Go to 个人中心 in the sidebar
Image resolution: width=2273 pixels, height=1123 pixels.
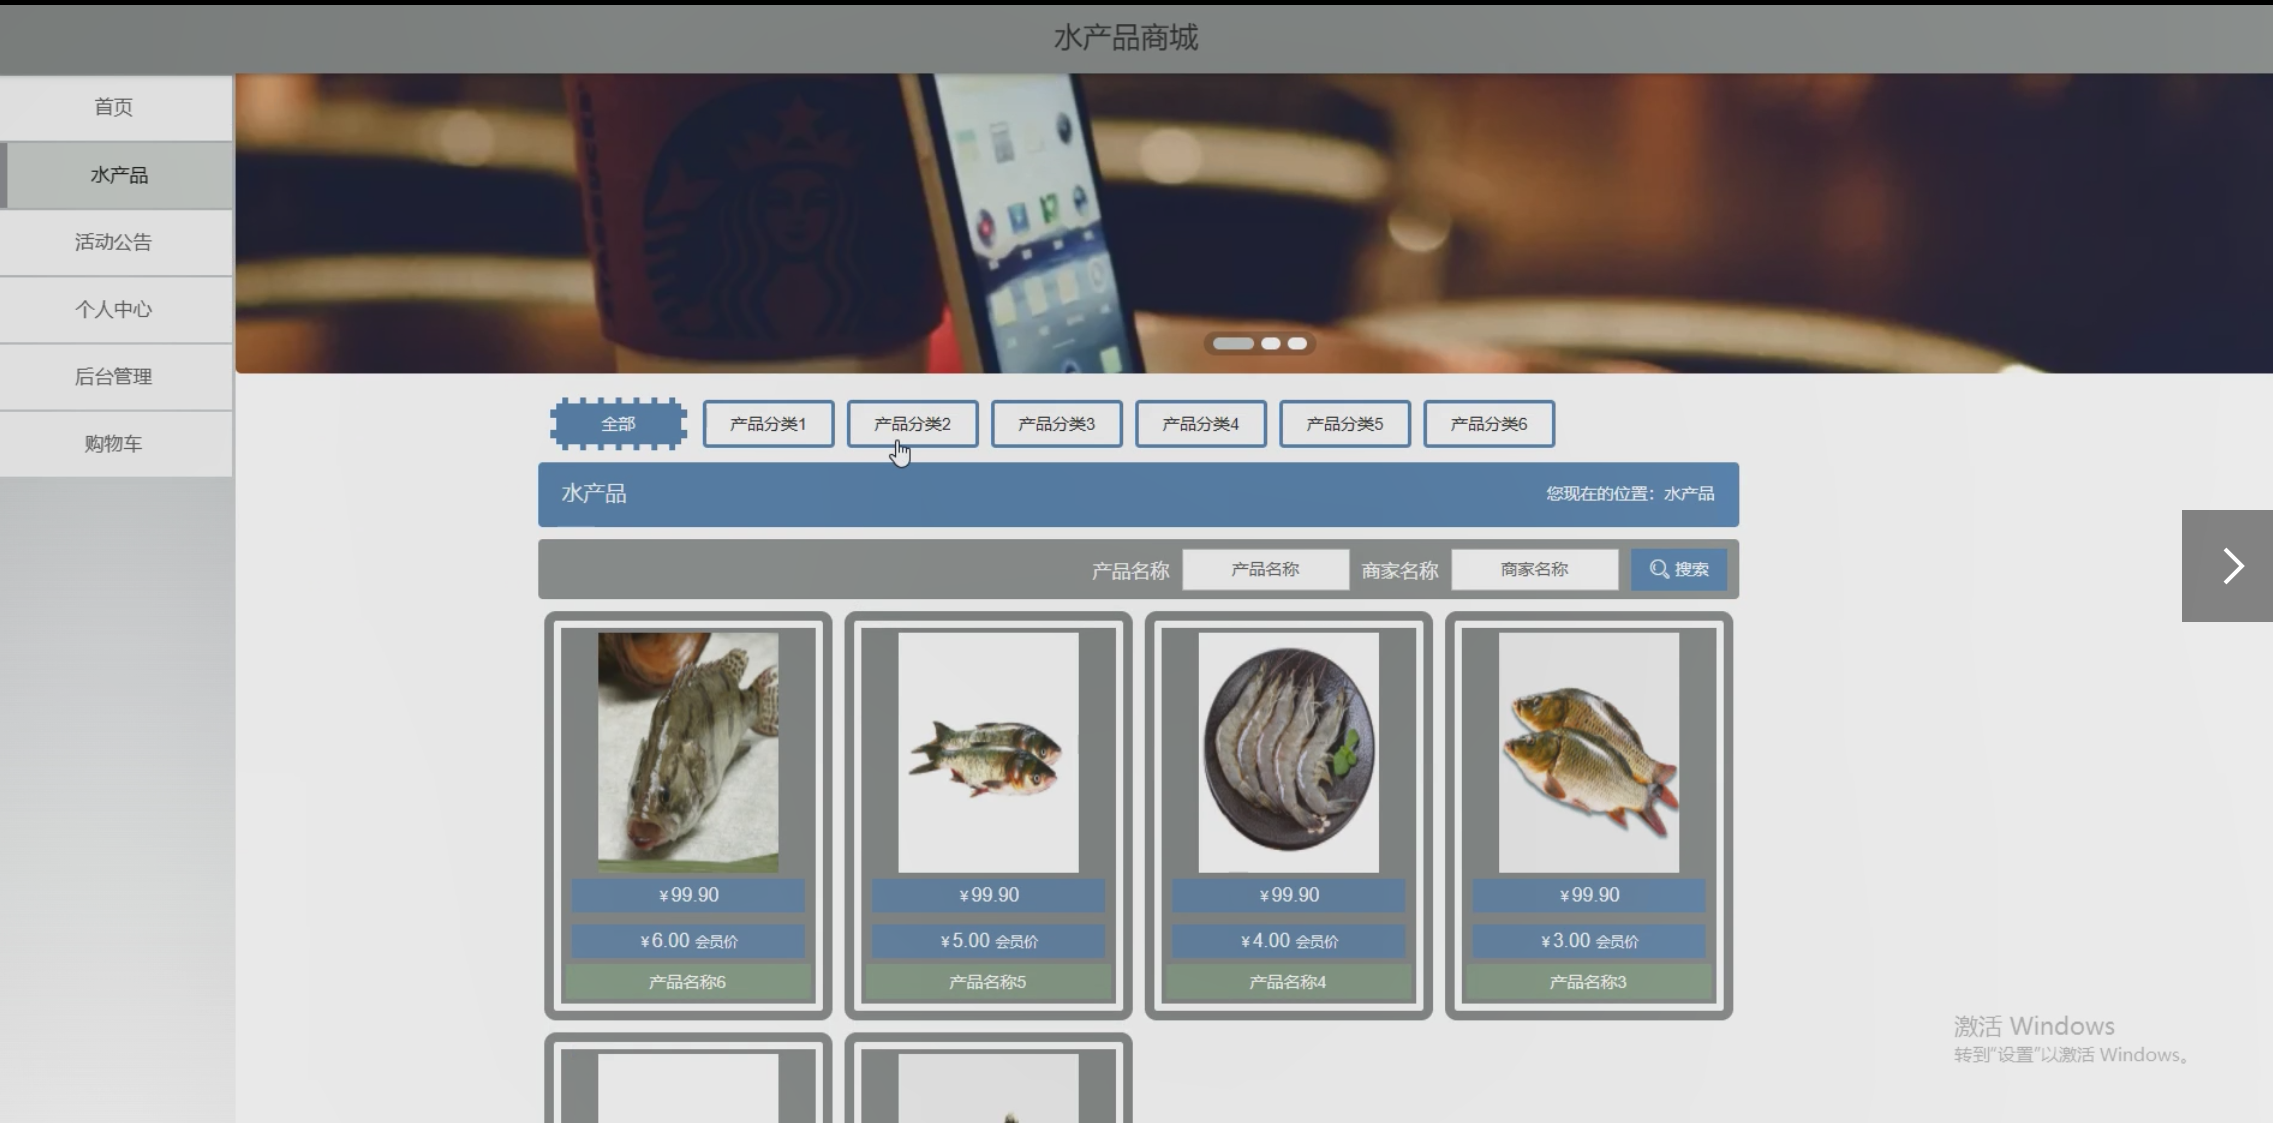click(x=116, y=309)
